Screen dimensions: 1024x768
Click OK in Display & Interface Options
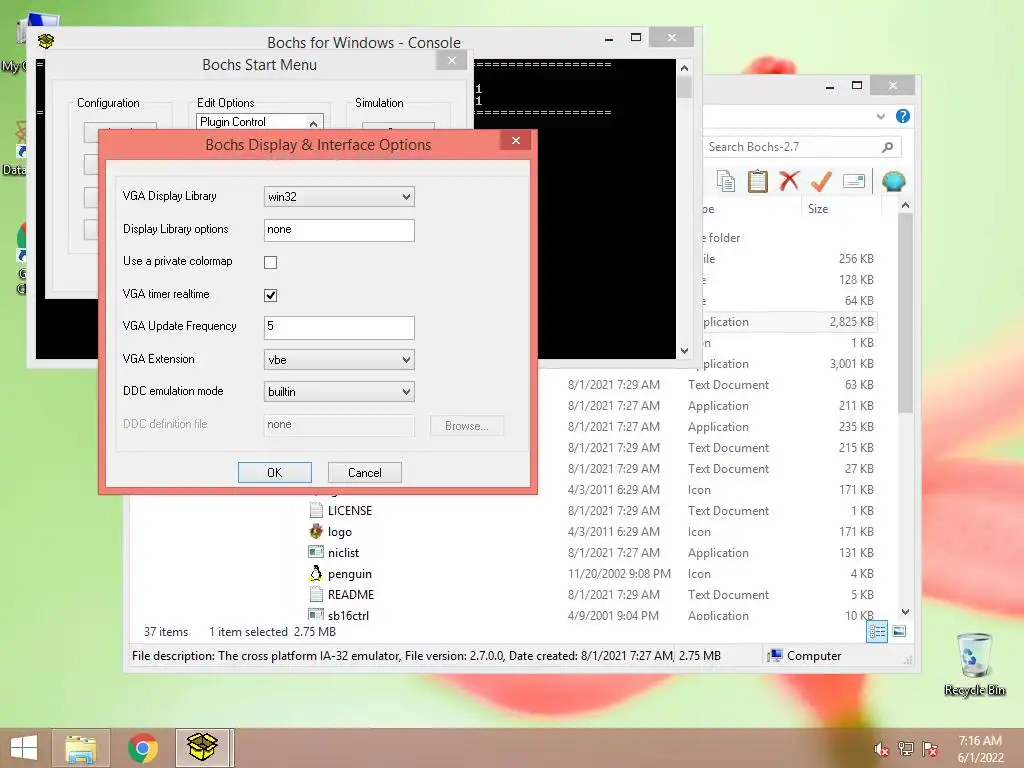(274, 472)
